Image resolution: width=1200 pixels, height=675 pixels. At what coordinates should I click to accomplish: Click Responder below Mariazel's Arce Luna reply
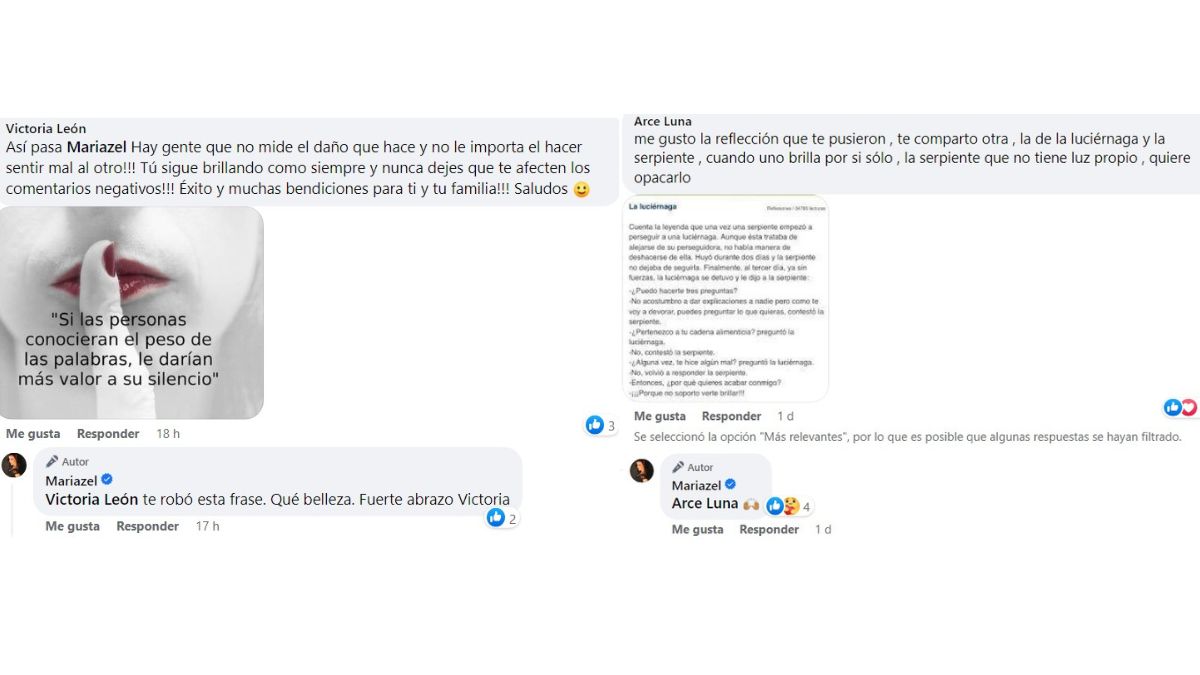coord(769,529)
